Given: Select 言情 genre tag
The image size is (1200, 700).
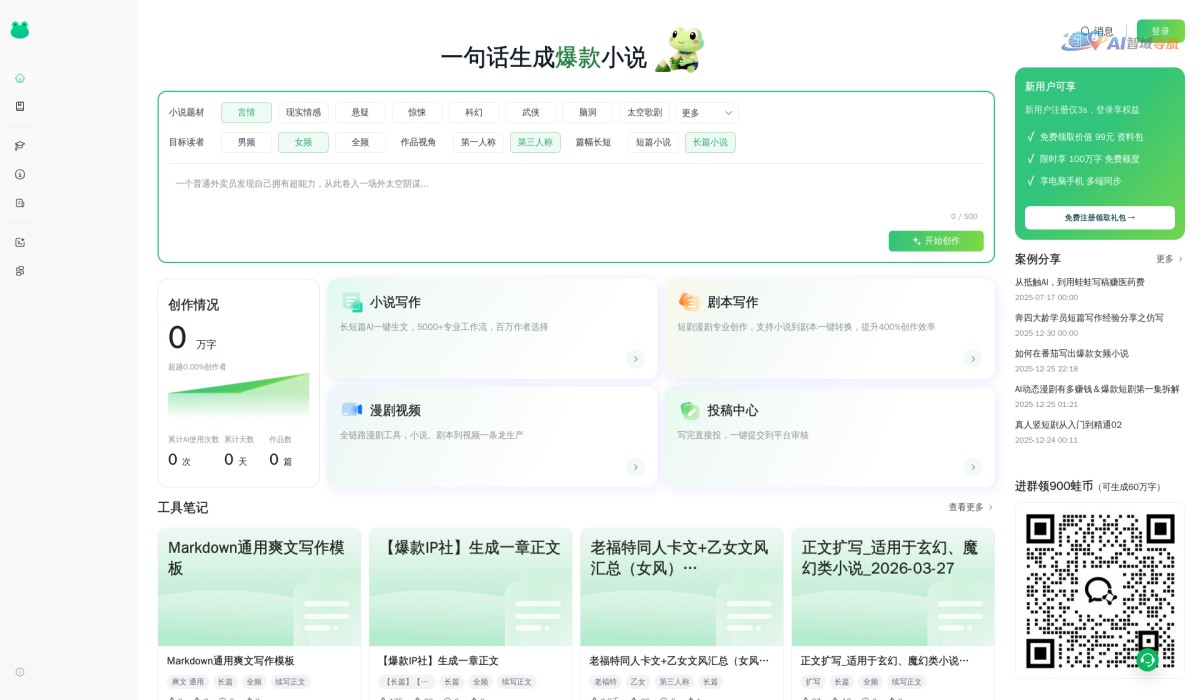Looking at the screenshot, I should (x=246, y=113).
